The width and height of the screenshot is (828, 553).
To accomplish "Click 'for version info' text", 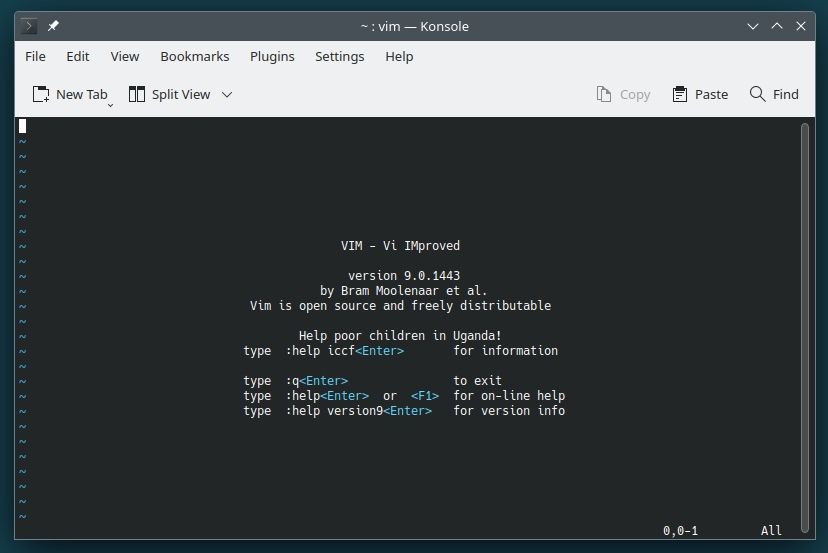I will tap(509, 411).
